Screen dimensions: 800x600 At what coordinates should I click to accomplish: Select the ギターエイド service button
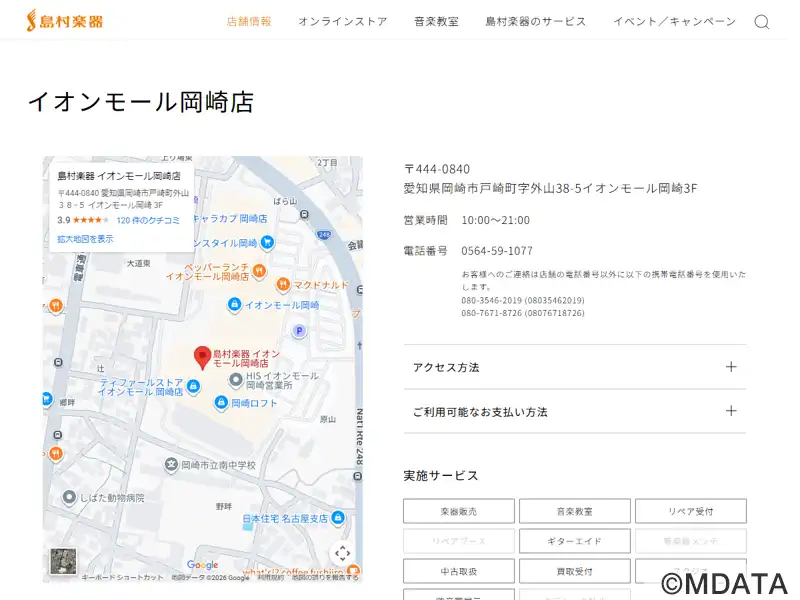(574, 541)
